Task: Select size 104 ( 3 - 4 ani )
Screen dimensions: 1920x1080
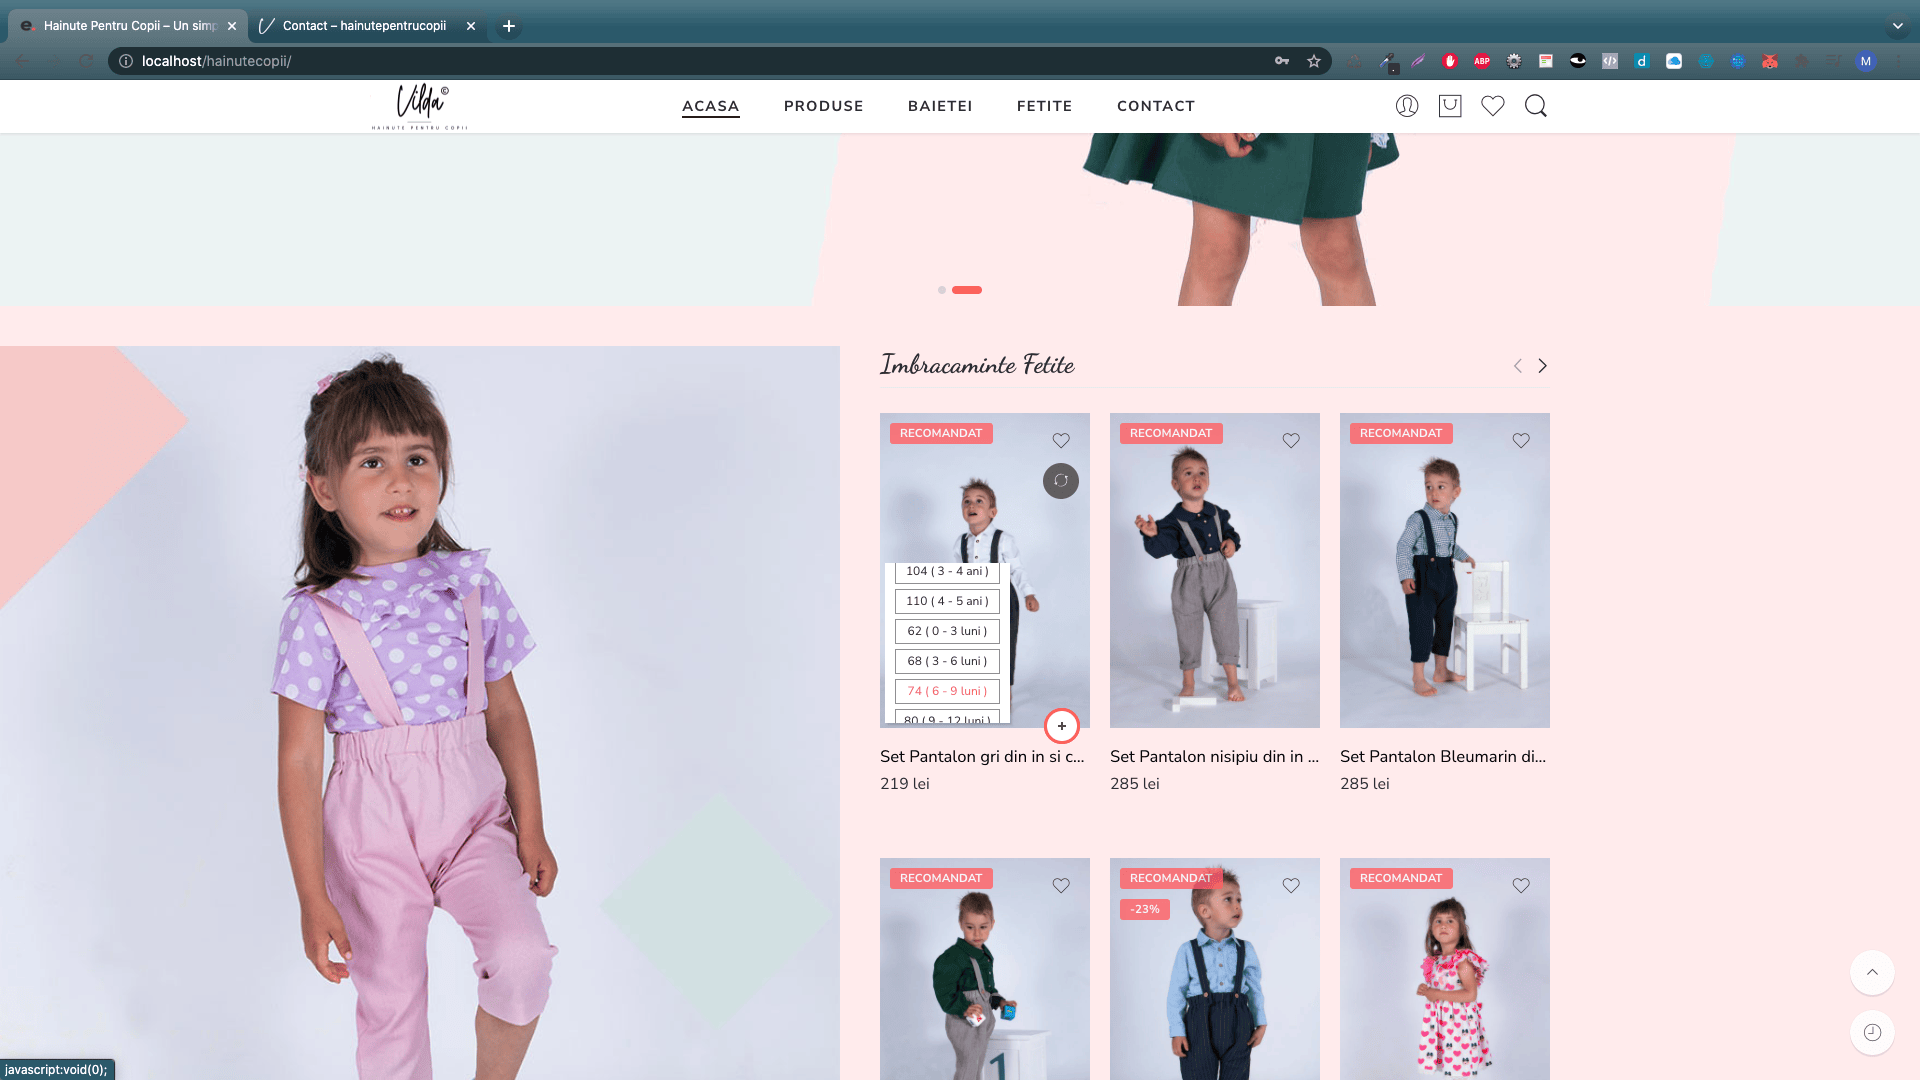Action: pyautogui.click(x=947, y=572)
